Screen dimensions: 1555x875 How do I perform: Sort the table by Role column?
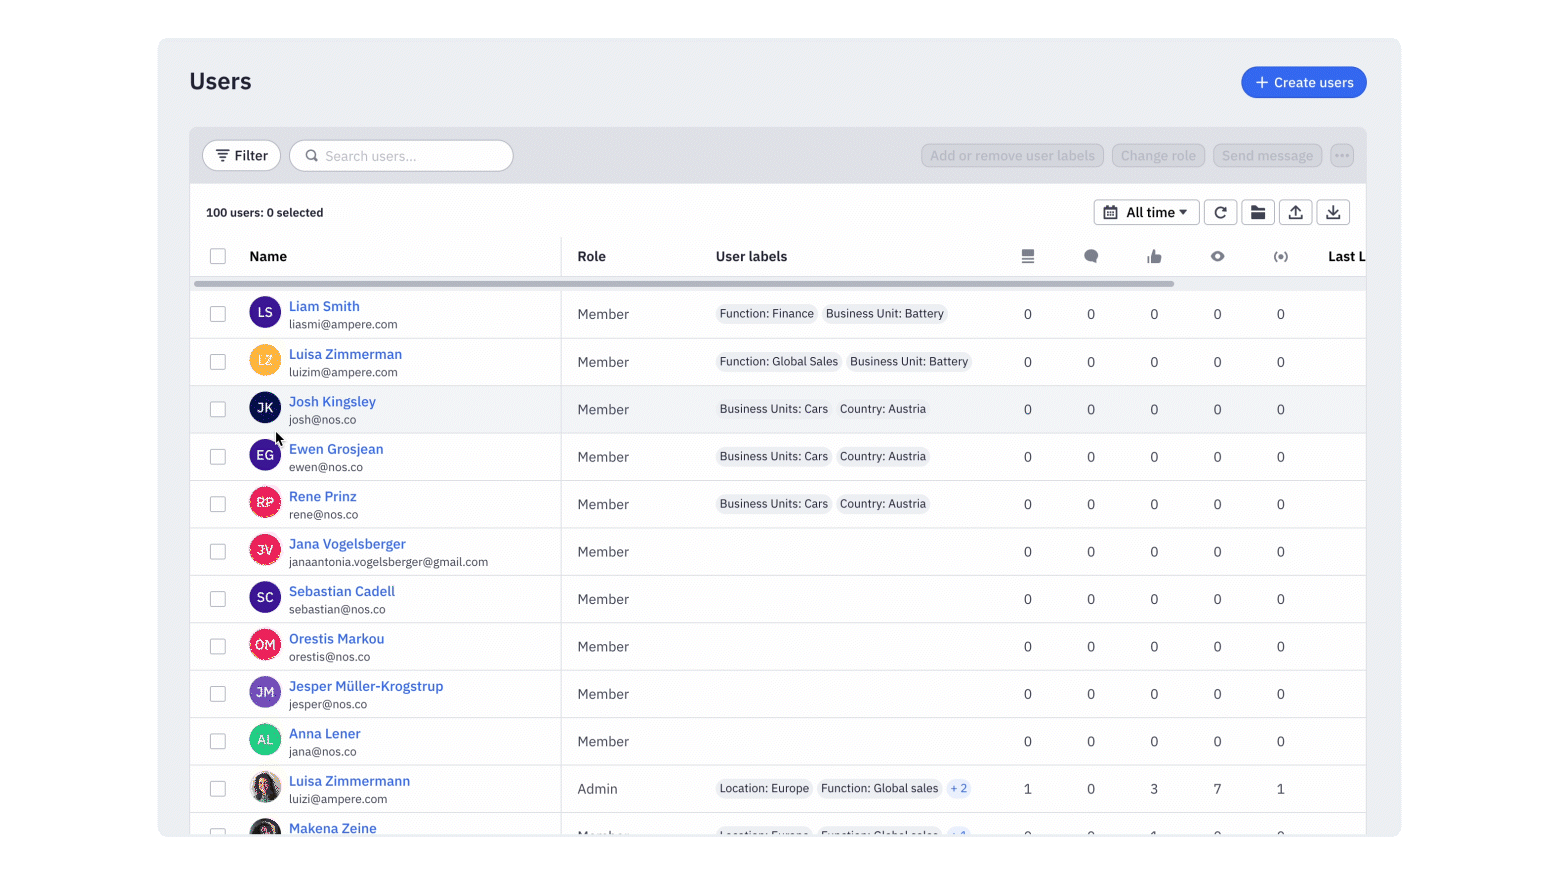click(x=591, y=257)
